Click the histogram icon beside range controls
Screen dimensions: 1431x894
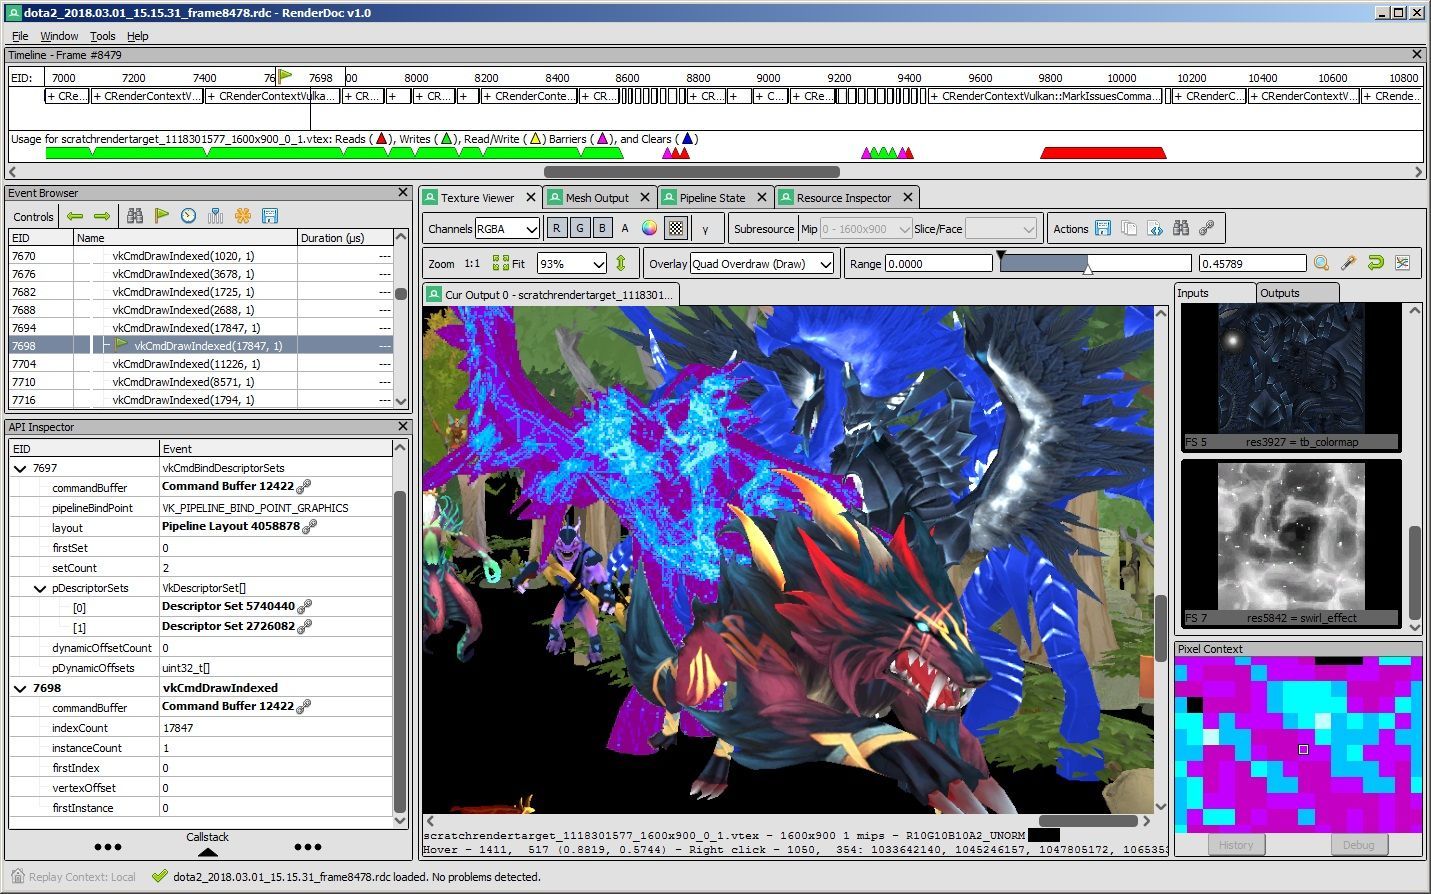(1402, 263)
